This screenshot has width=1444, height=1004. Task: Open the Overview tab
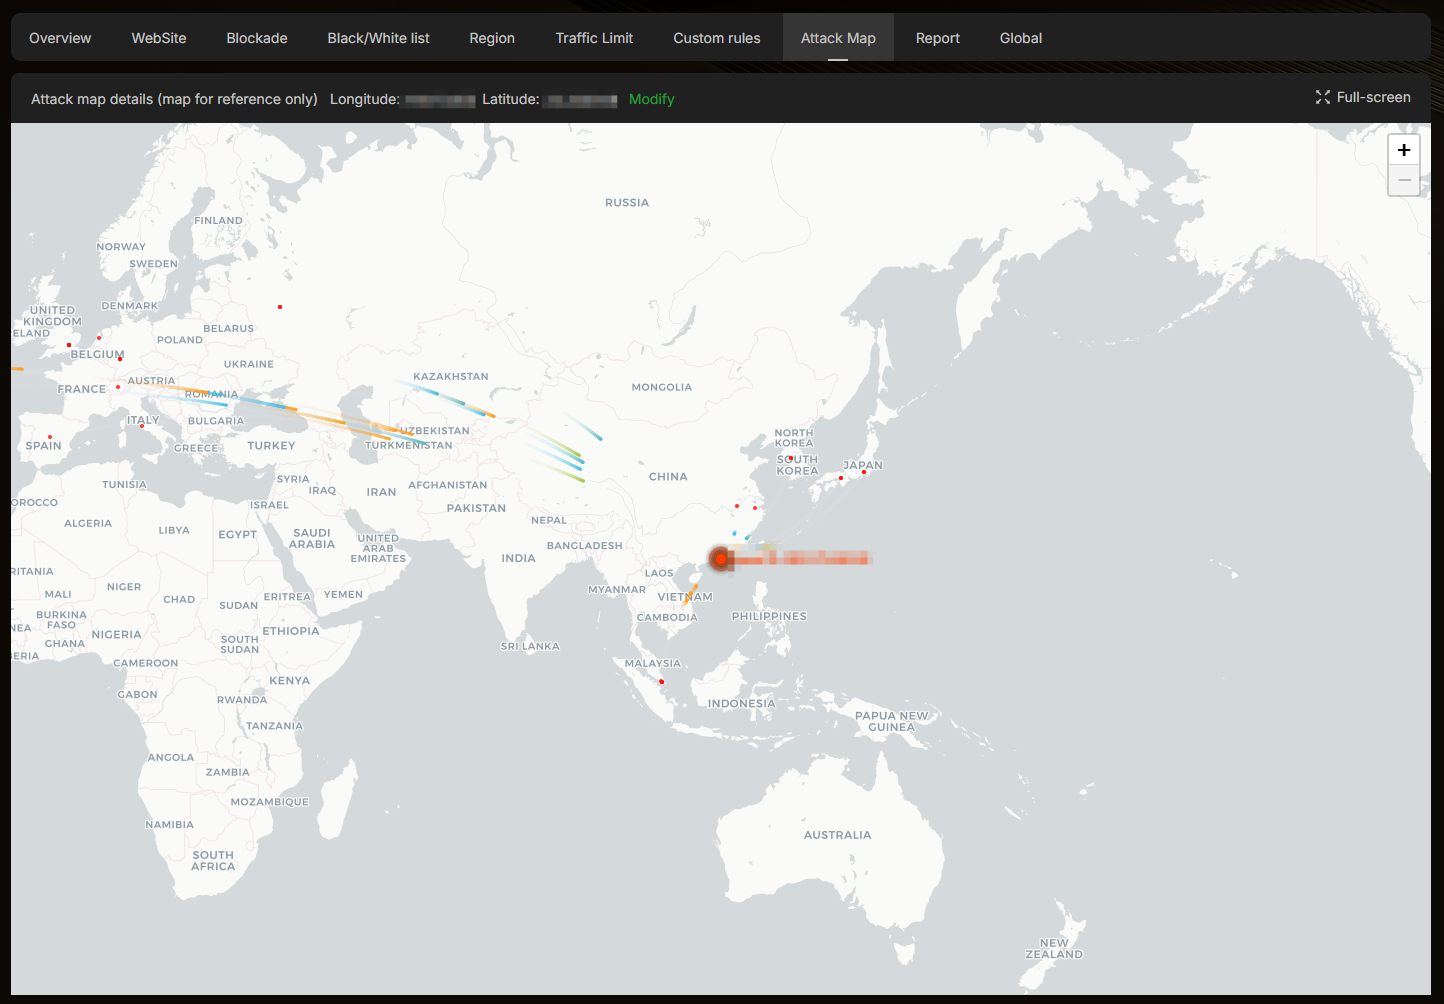coord(60,38)
